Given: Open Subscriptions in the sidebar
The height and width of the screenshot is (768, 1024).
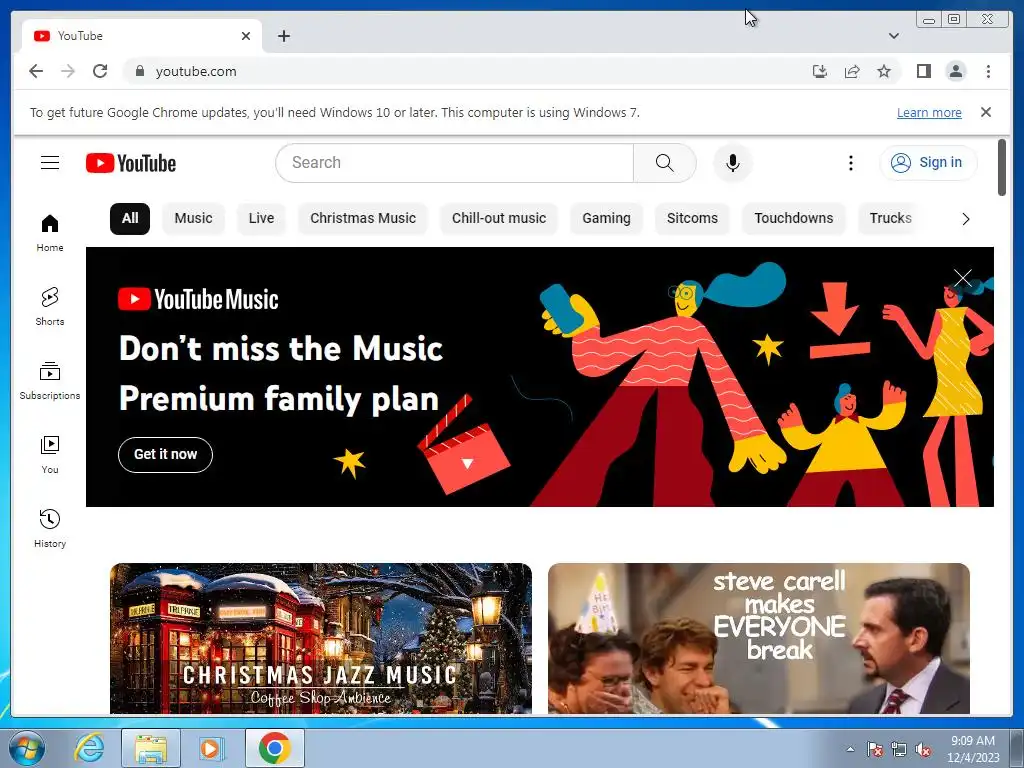Looking at the screenshot, I should (50, 381).
